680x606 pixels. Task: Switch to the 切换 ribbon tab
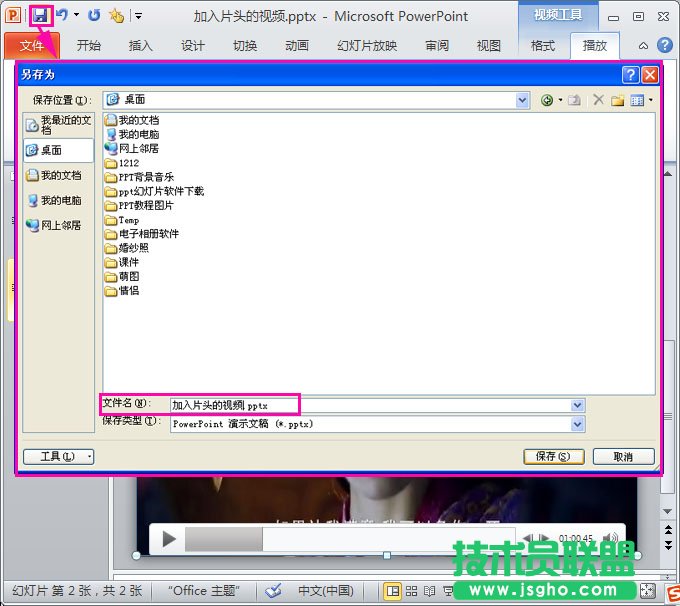click(245, 45)
